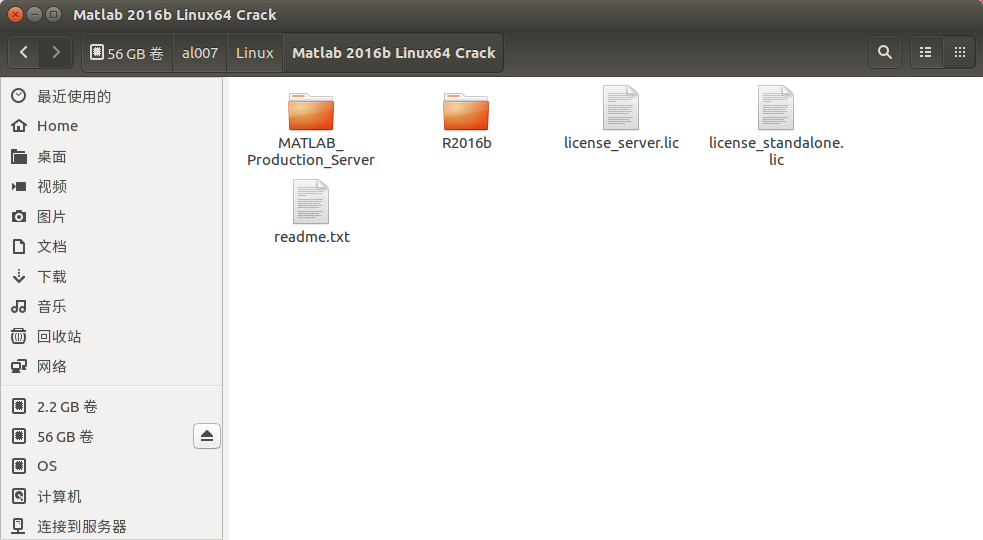Go back with the left arrow button
Image resolution: width=983 pixels, height=540 pixels.
pyautogui.click(x=24, y=53)
